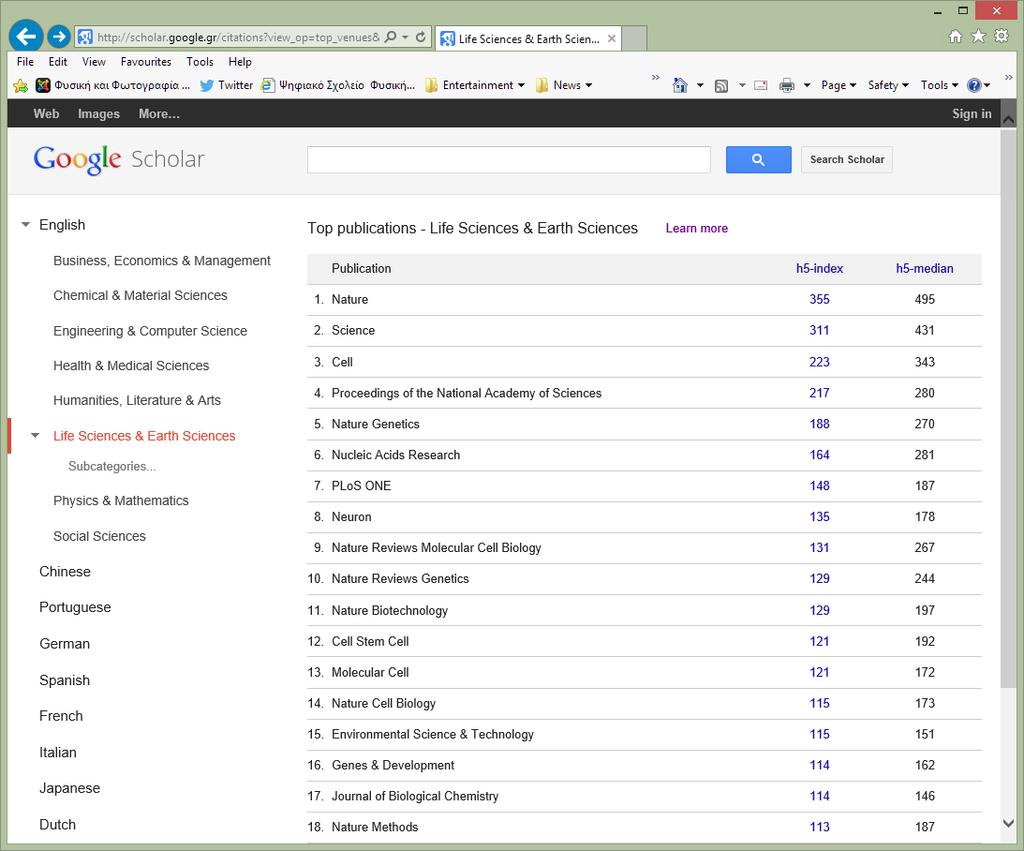
Task: Click the h5-index column header
Action: 819,268
